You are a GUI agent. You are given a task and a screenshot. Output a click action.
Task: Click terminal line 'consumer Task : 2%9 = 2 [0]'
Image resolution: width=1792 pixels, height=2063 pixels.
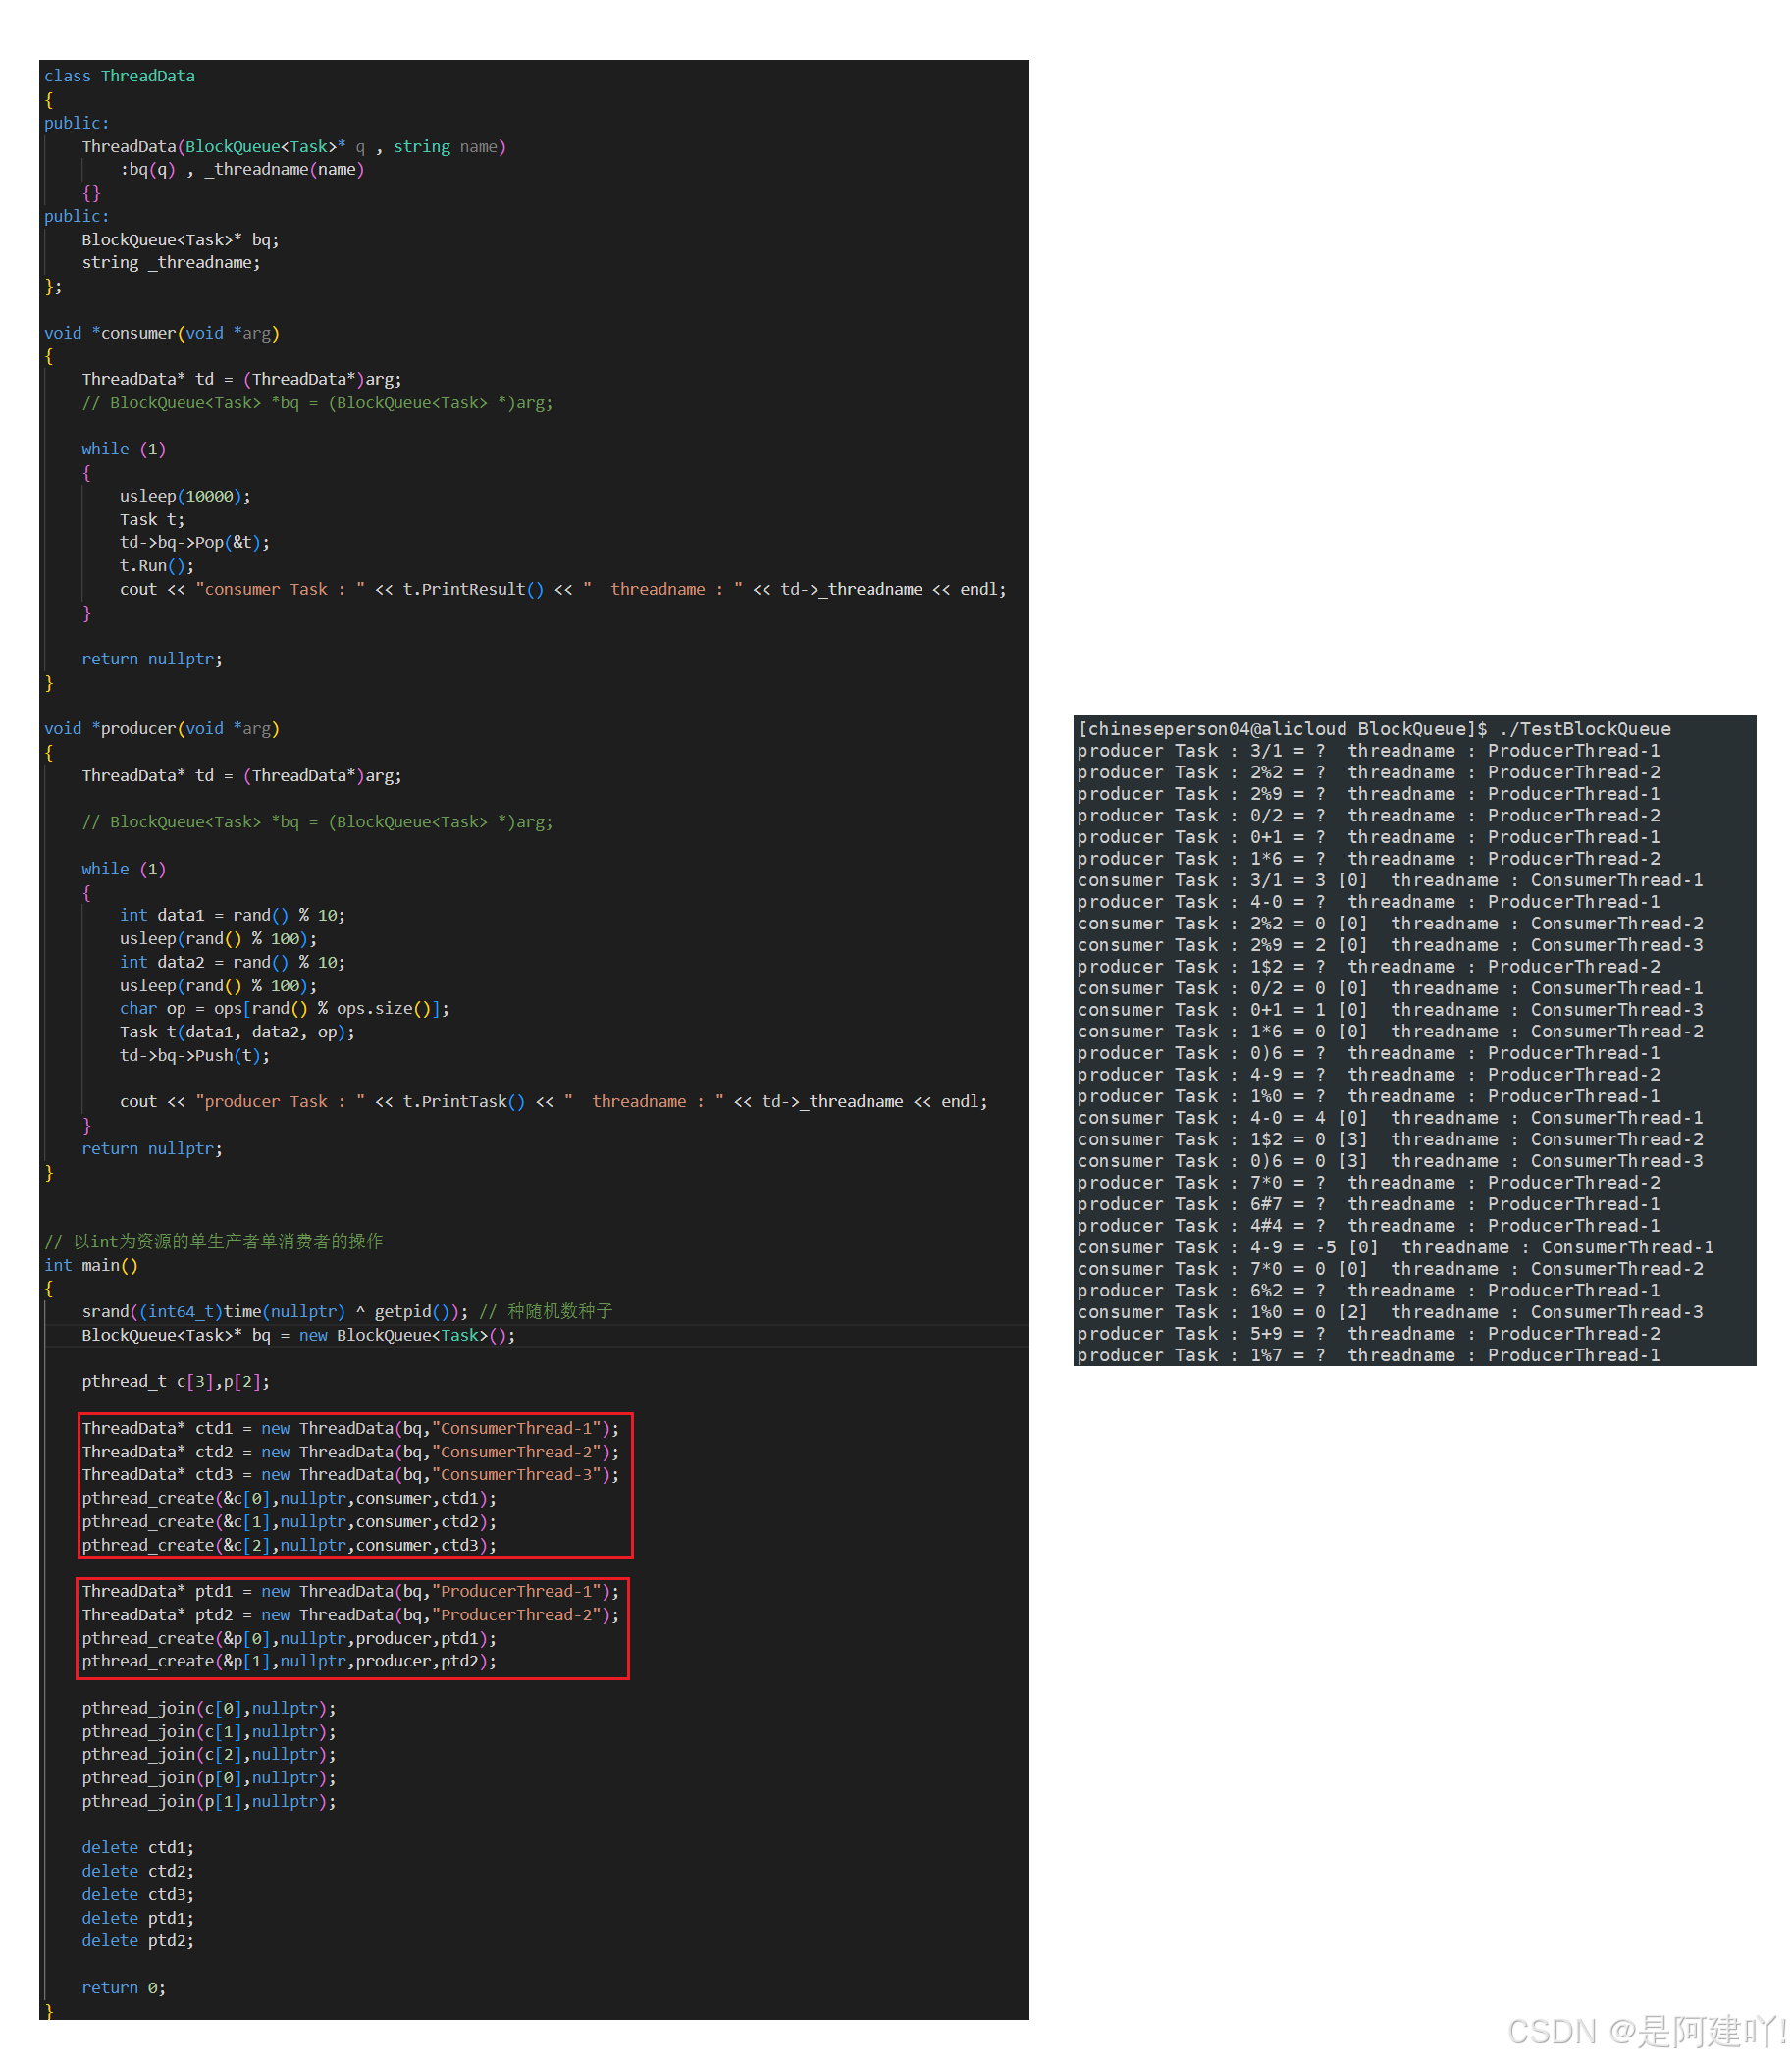1390,946
